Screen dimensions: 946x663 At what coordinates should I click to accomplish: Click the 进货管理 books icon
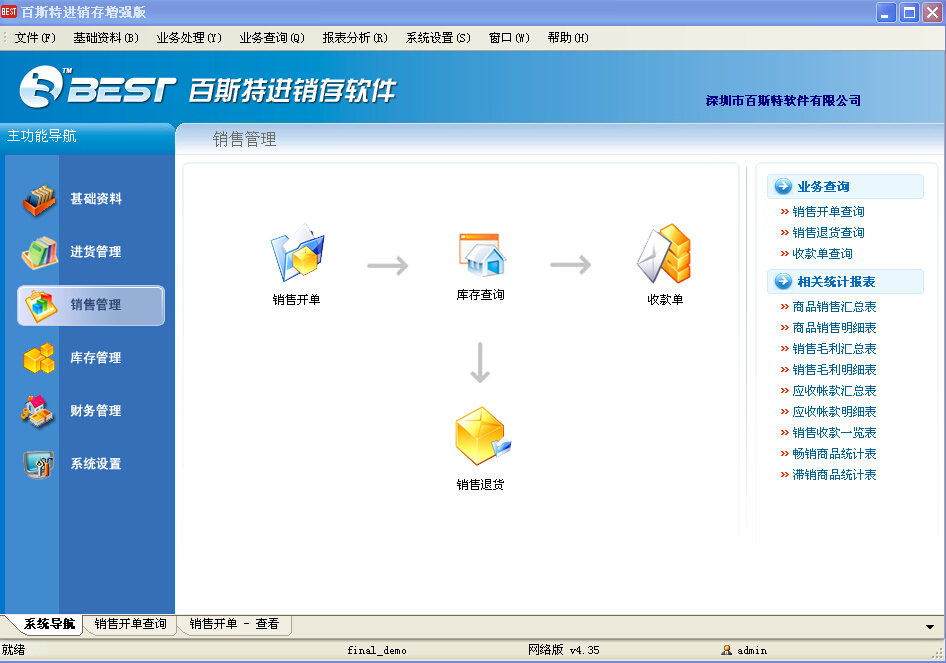click(x=39, y=253)
